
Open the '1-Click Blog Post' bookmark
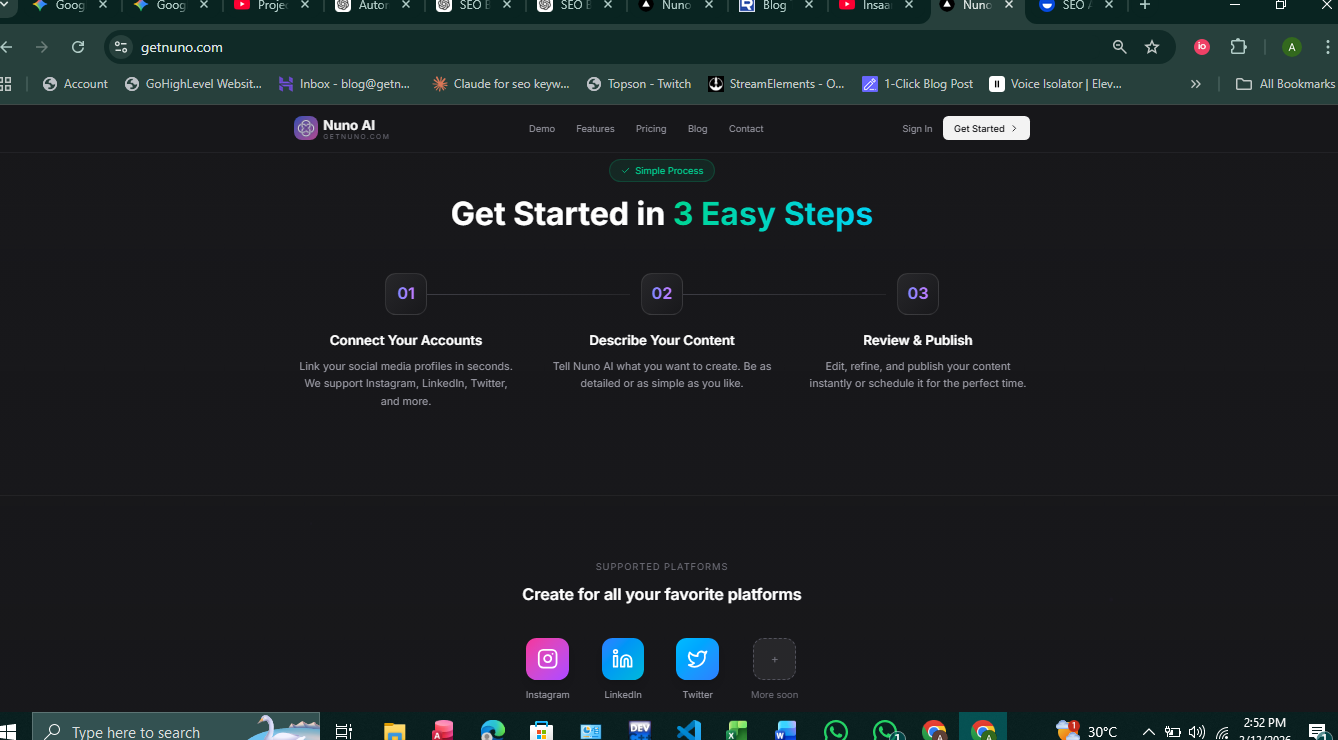[917, 84]
